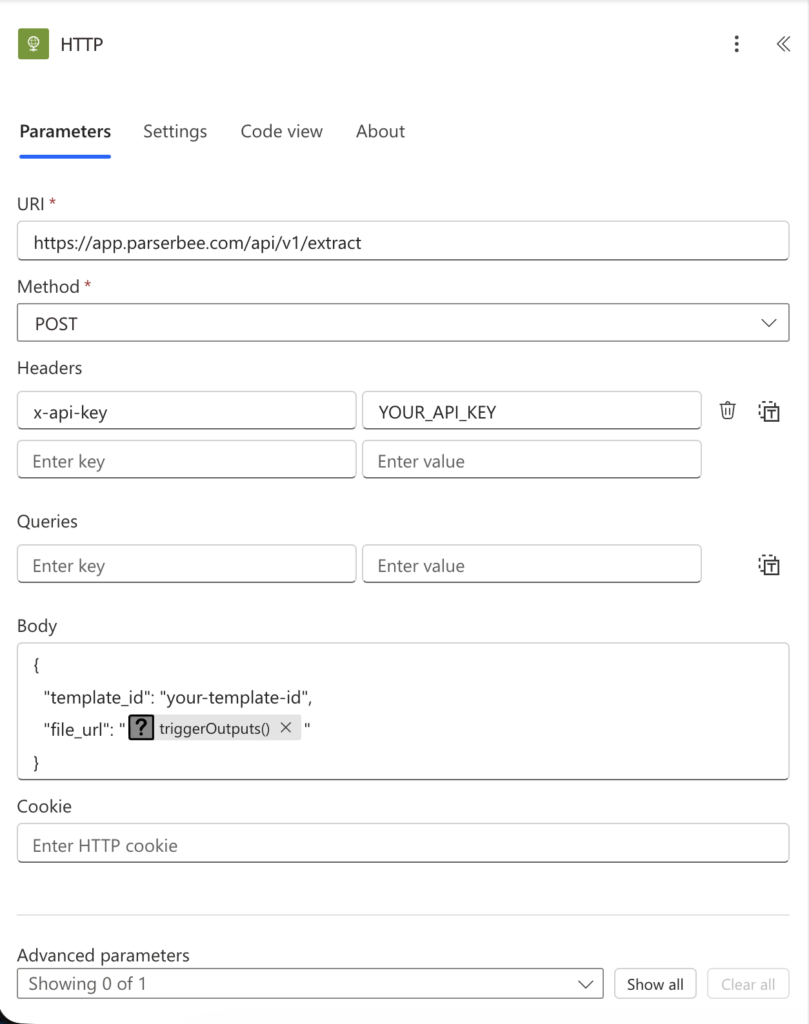Edit the x-api-key header key field

(187, 411)
